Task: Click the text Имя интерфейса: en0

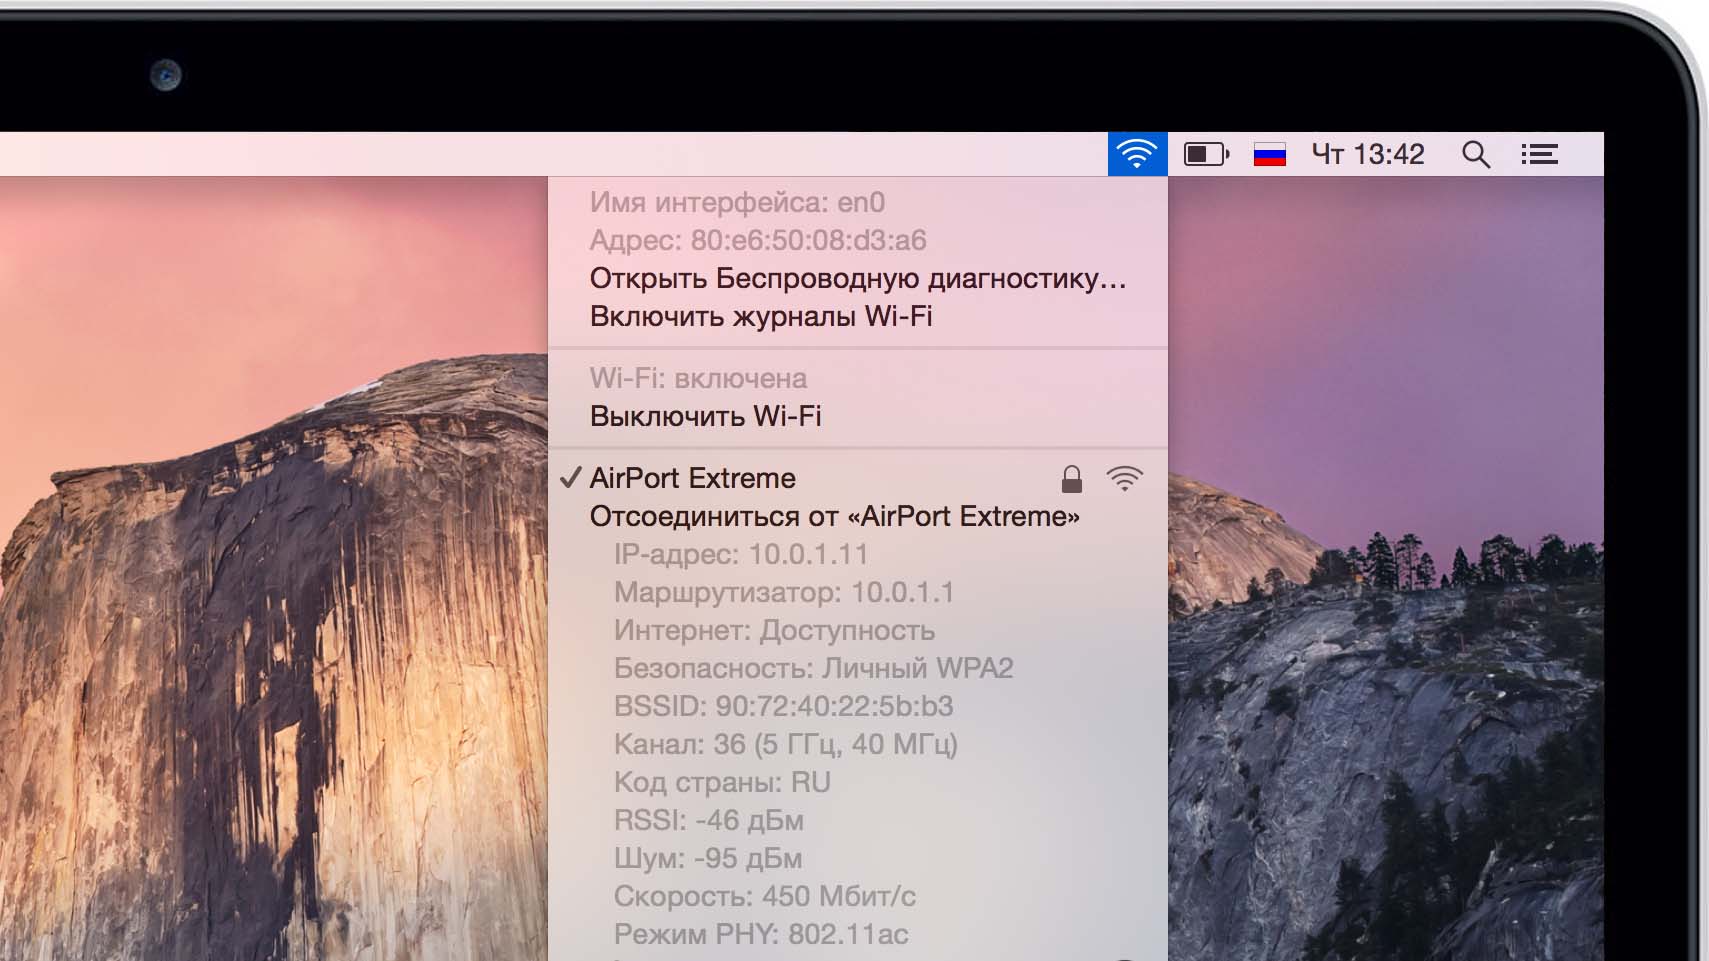Action: pyautogui.click(x=737, y=203)
